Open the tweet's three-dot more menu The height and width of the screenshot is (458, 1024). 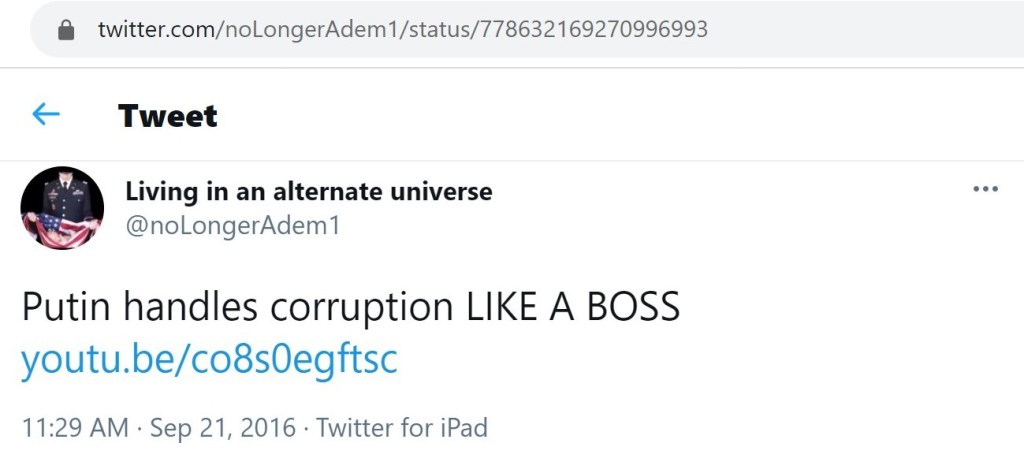[x=985, y=190]
